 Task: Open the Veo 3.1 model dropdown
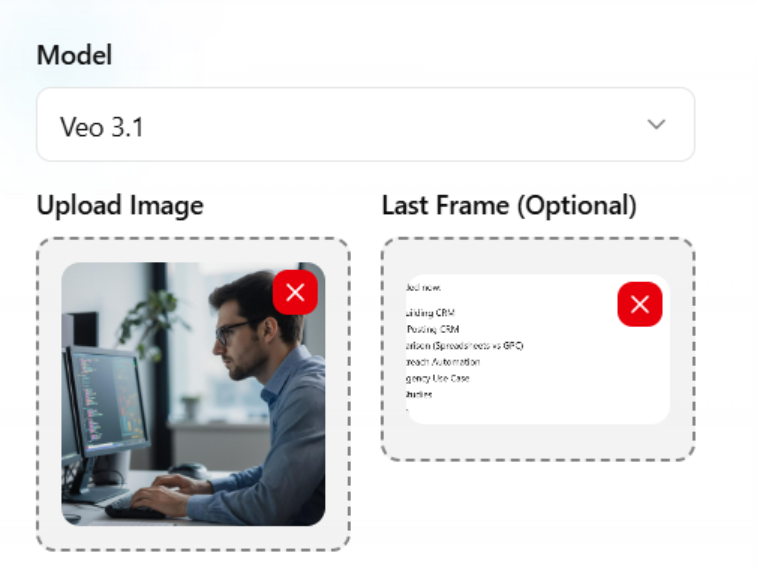[365, 124]
